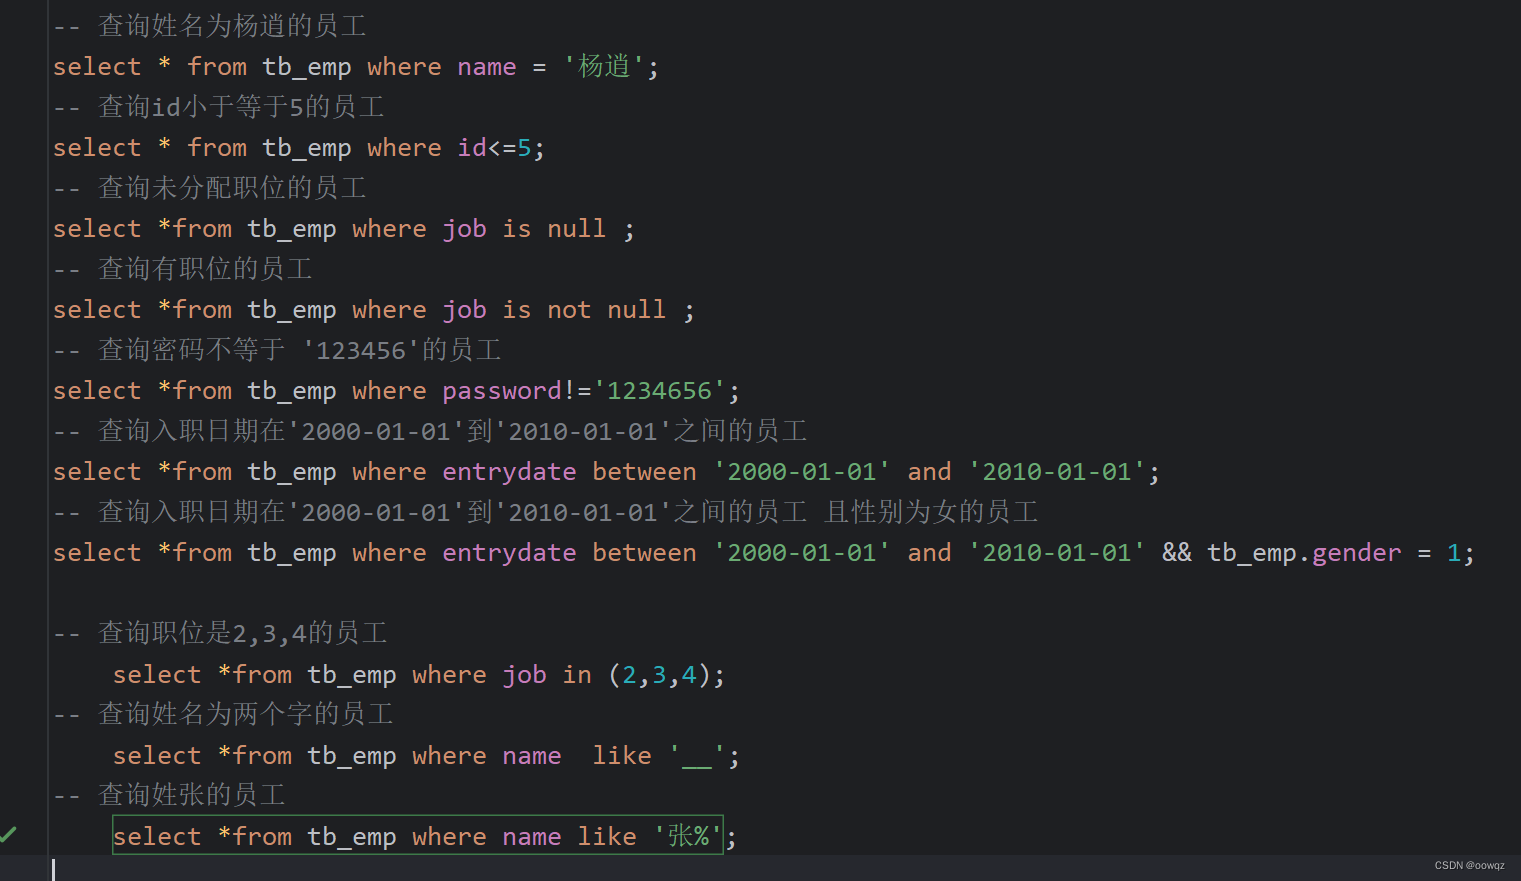Click the '&&' operator in the female query
The height and width of the screenshot is (881, 1521).
1177,552
